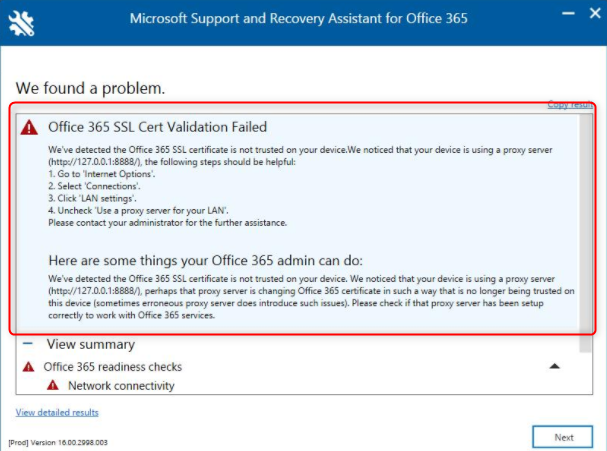This screenshot has height=451, width=607.
Task: Click the 'We found a problem.' heading
Action: [x=90, y=88]
